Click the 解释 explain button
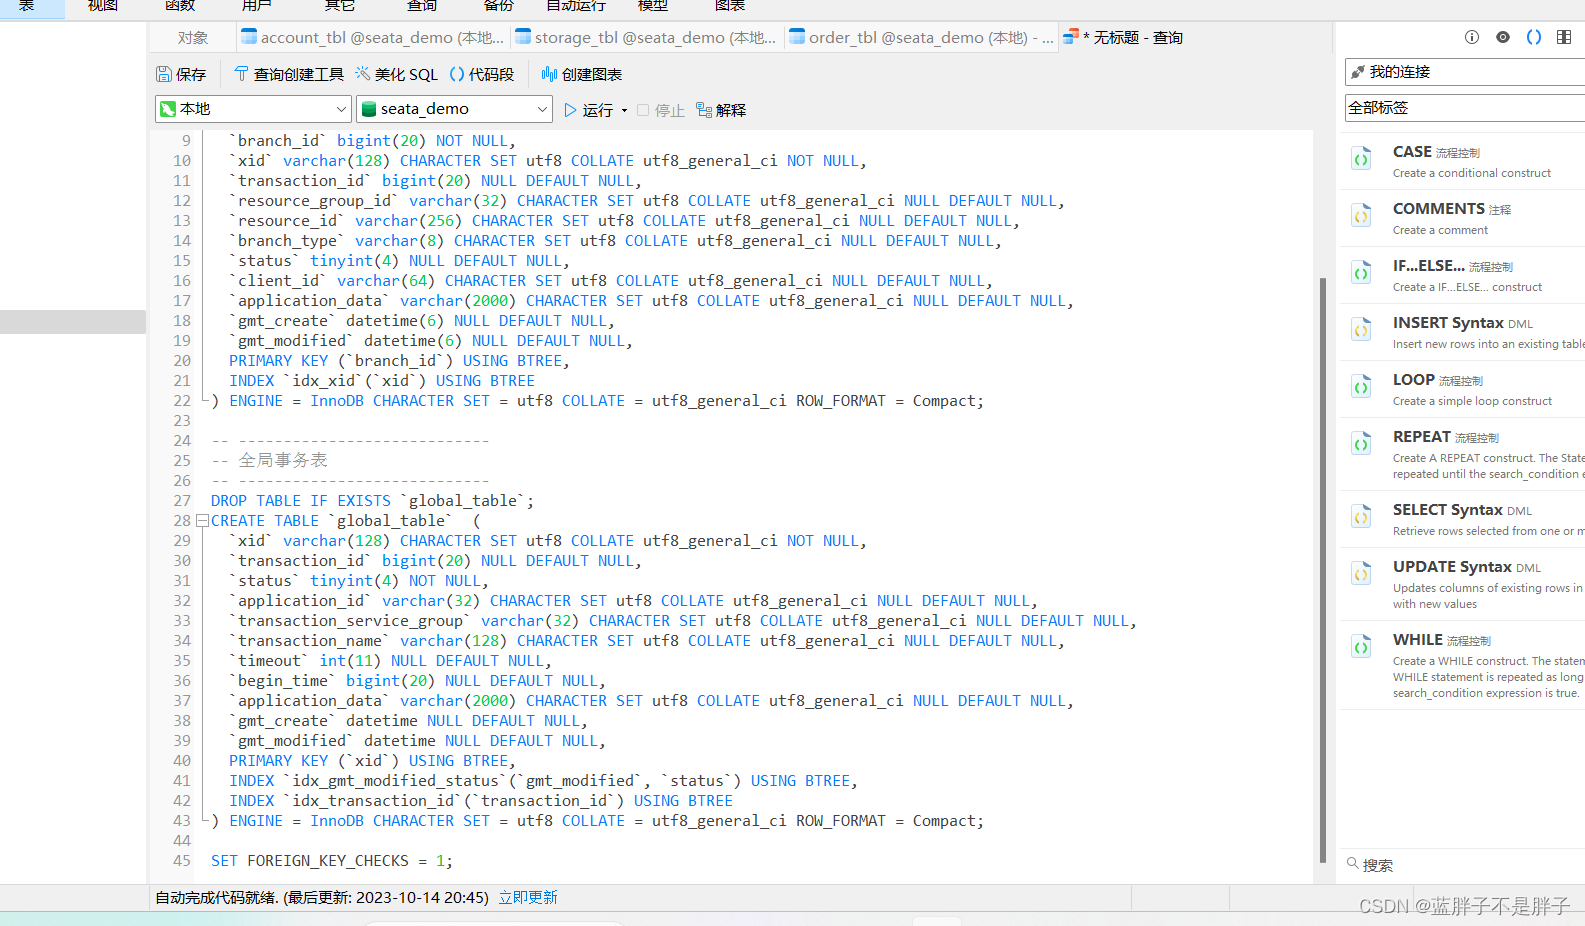 point(721,110)
